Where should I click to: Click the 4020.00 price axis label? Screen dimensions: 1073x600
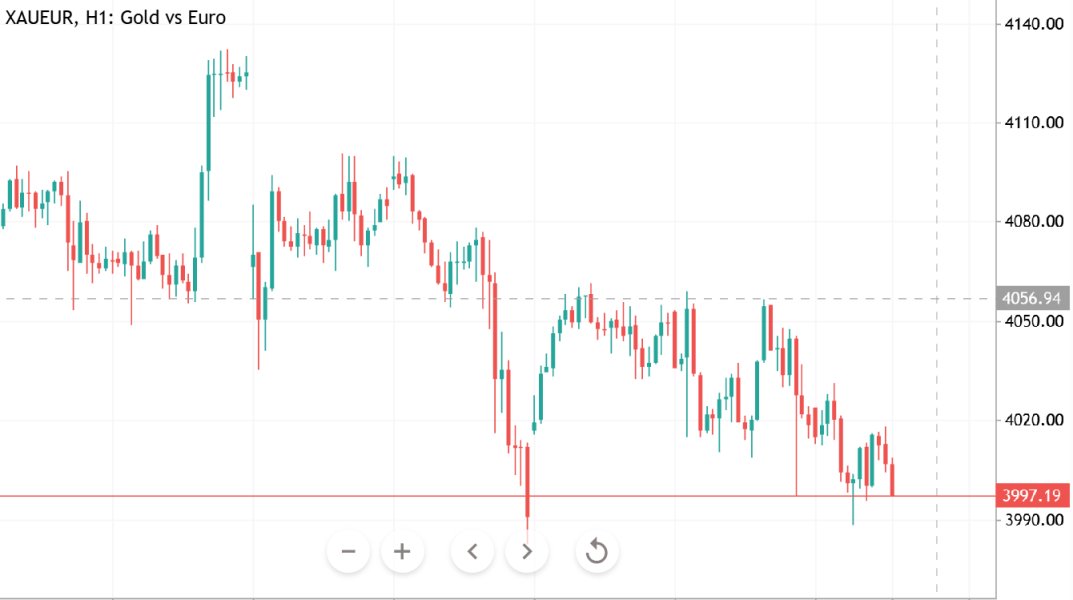(1033, 420)
